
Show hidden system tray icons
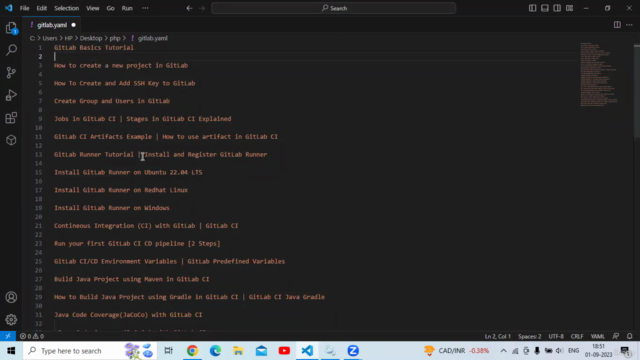[x=503, y=351]
